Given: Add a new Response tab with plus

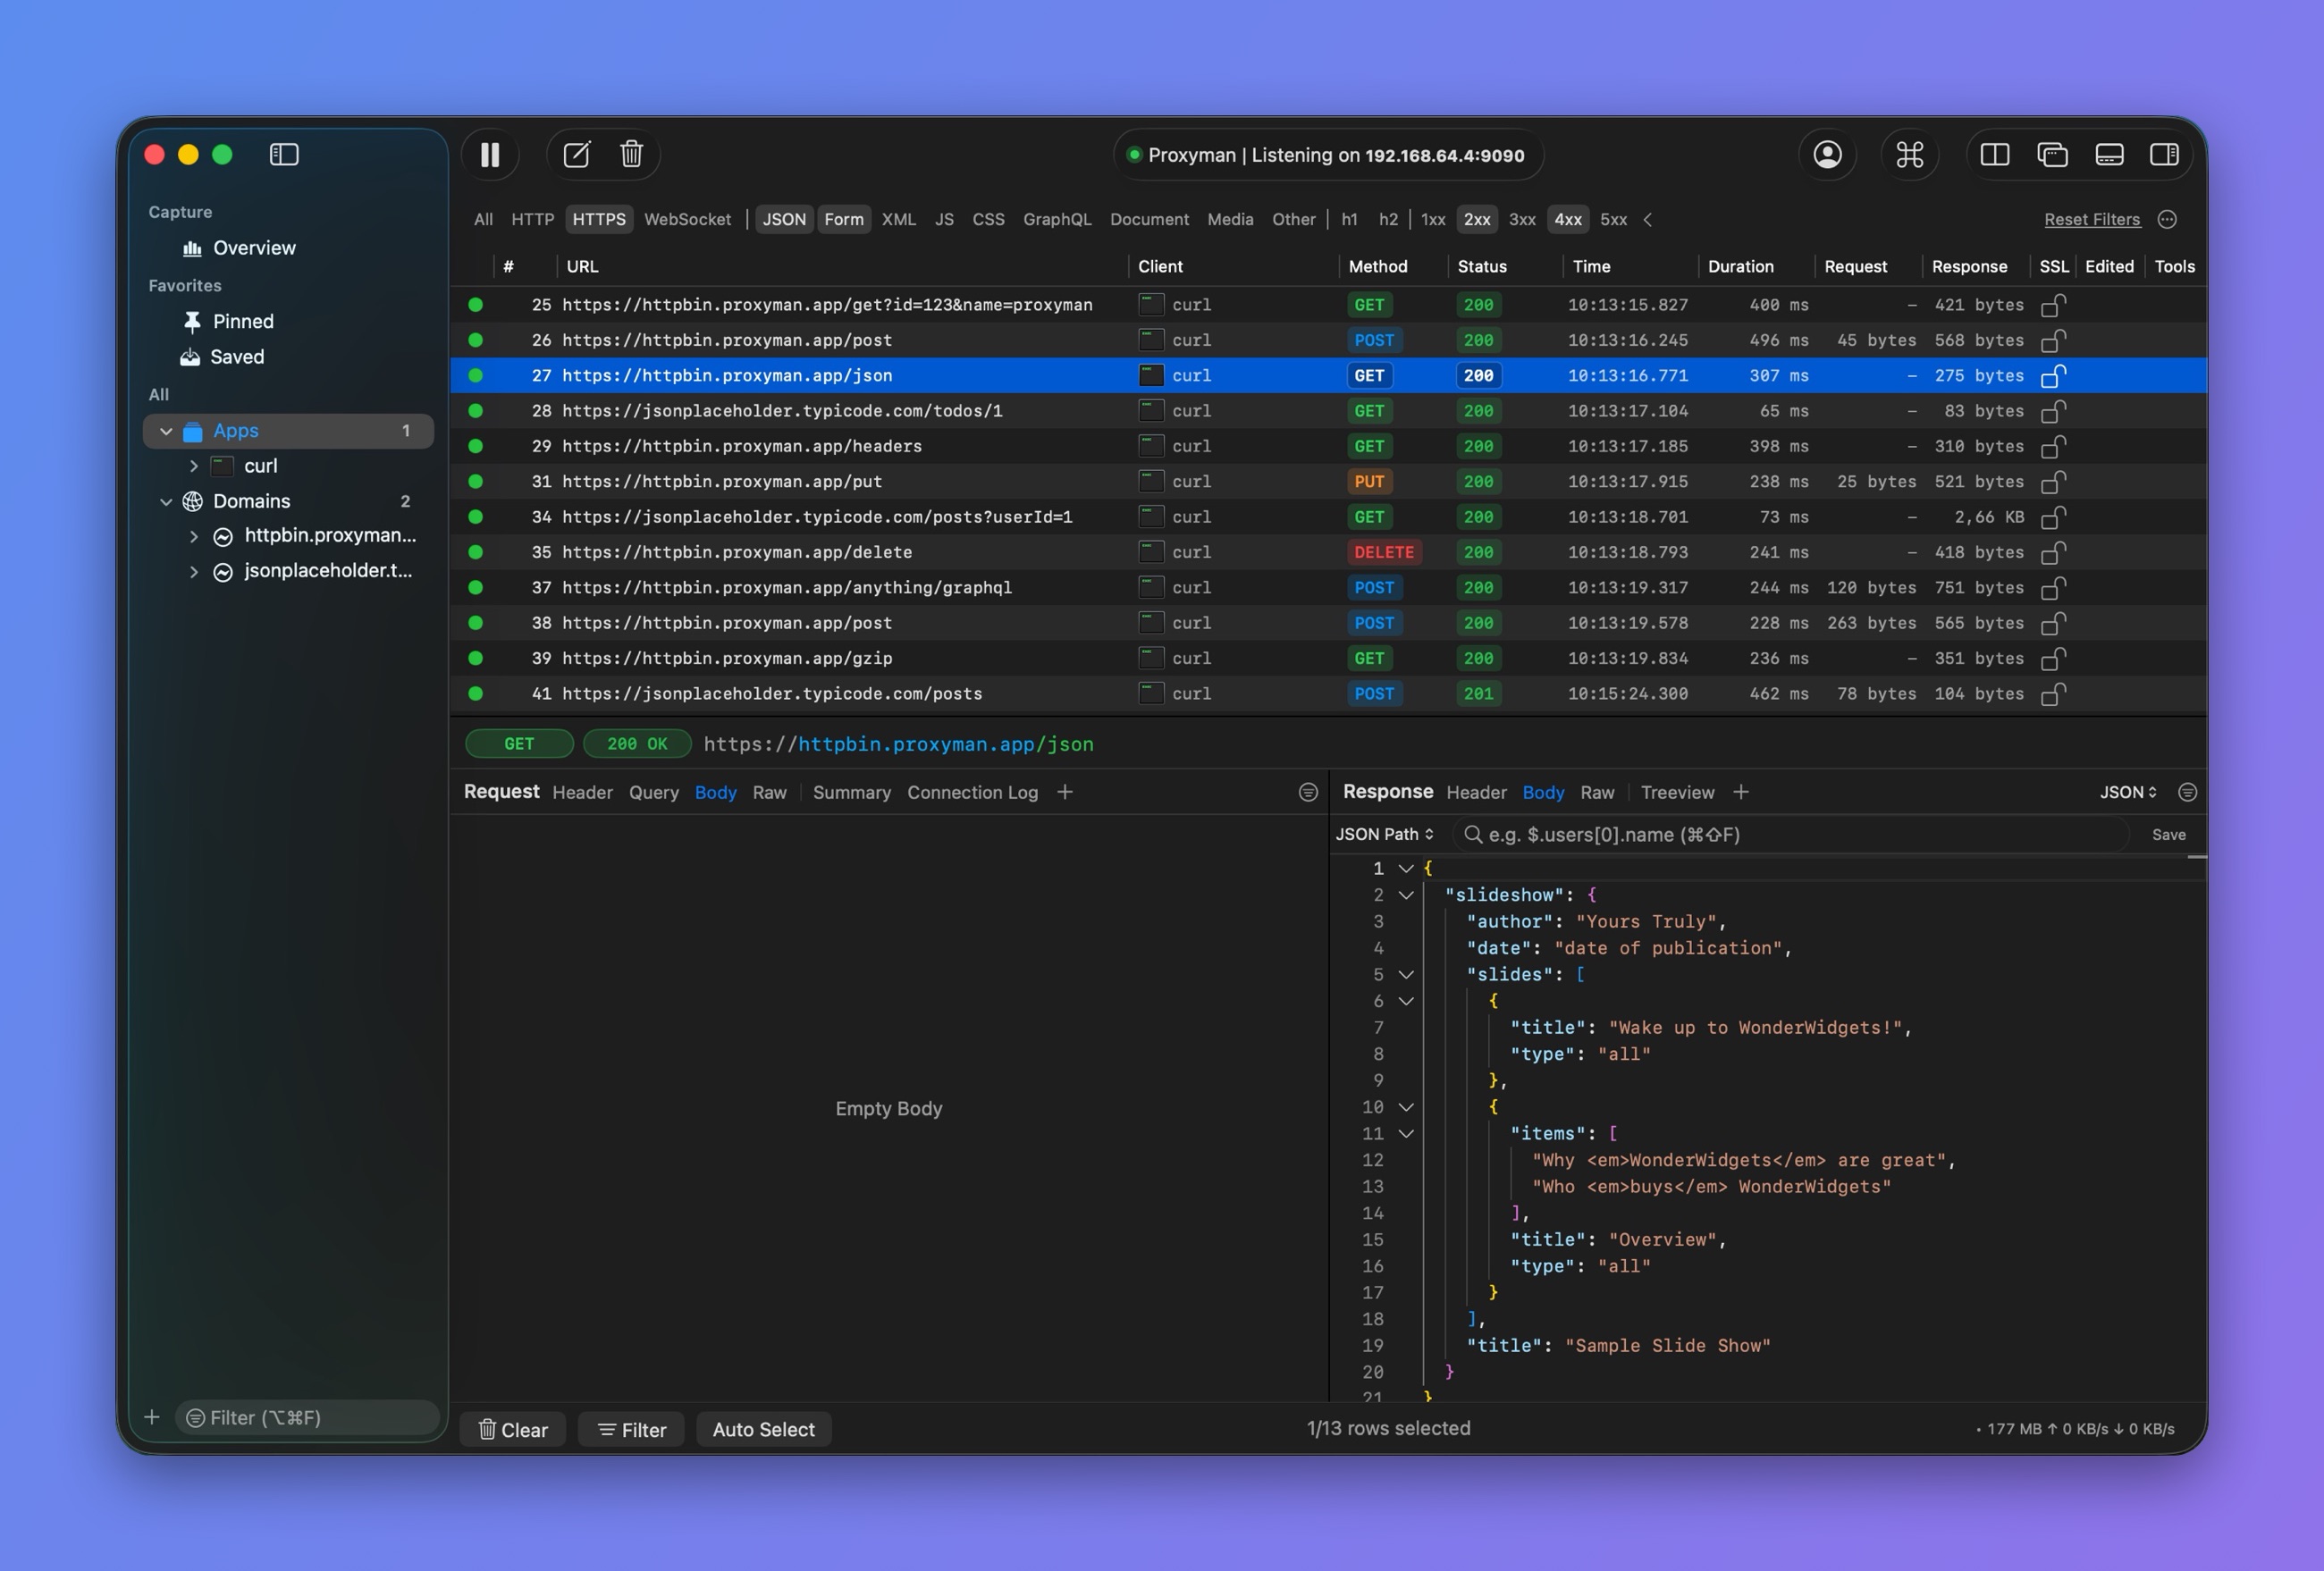Looking at the screenshot, I should click(1740, 792).
